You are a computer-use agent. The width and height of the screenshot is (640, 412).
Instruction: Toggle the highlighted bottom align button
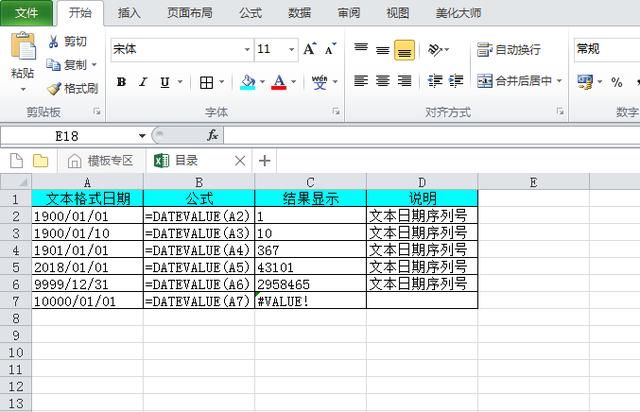(404, 50)
